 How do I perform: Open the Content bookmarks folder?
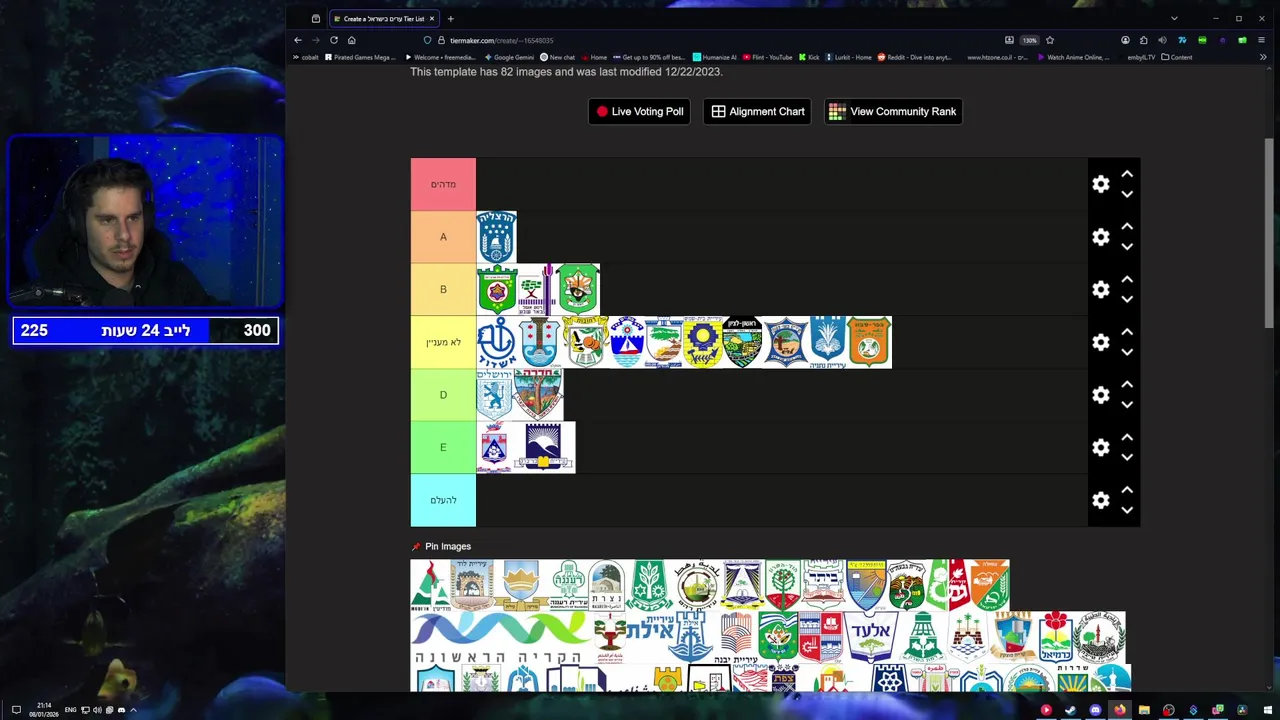pos(1177,57)
